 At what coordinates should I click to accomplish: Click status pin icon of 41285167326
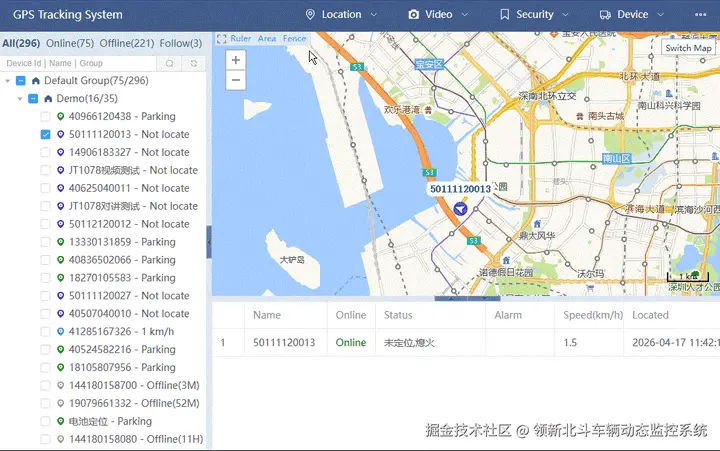(60, 332)
